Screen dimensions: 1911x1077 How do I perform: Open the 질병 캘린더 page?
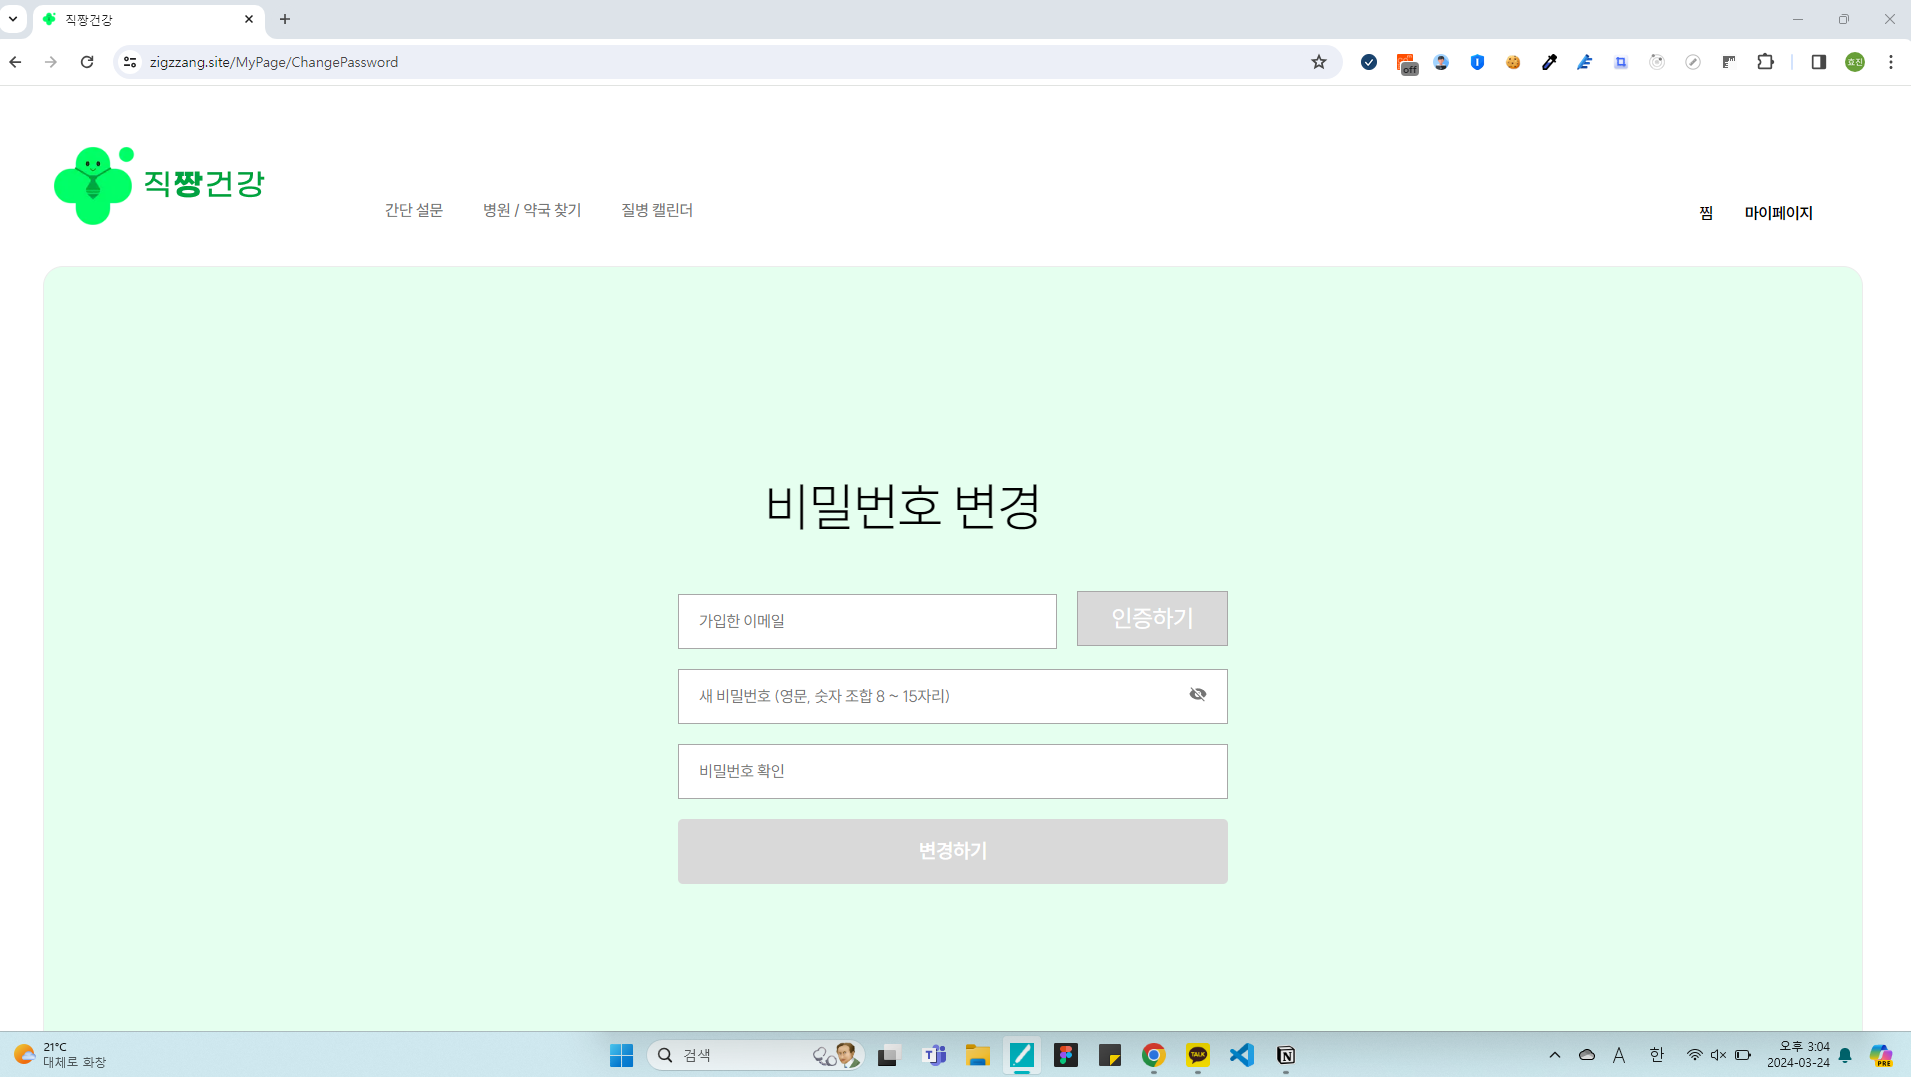coord(656,210)
